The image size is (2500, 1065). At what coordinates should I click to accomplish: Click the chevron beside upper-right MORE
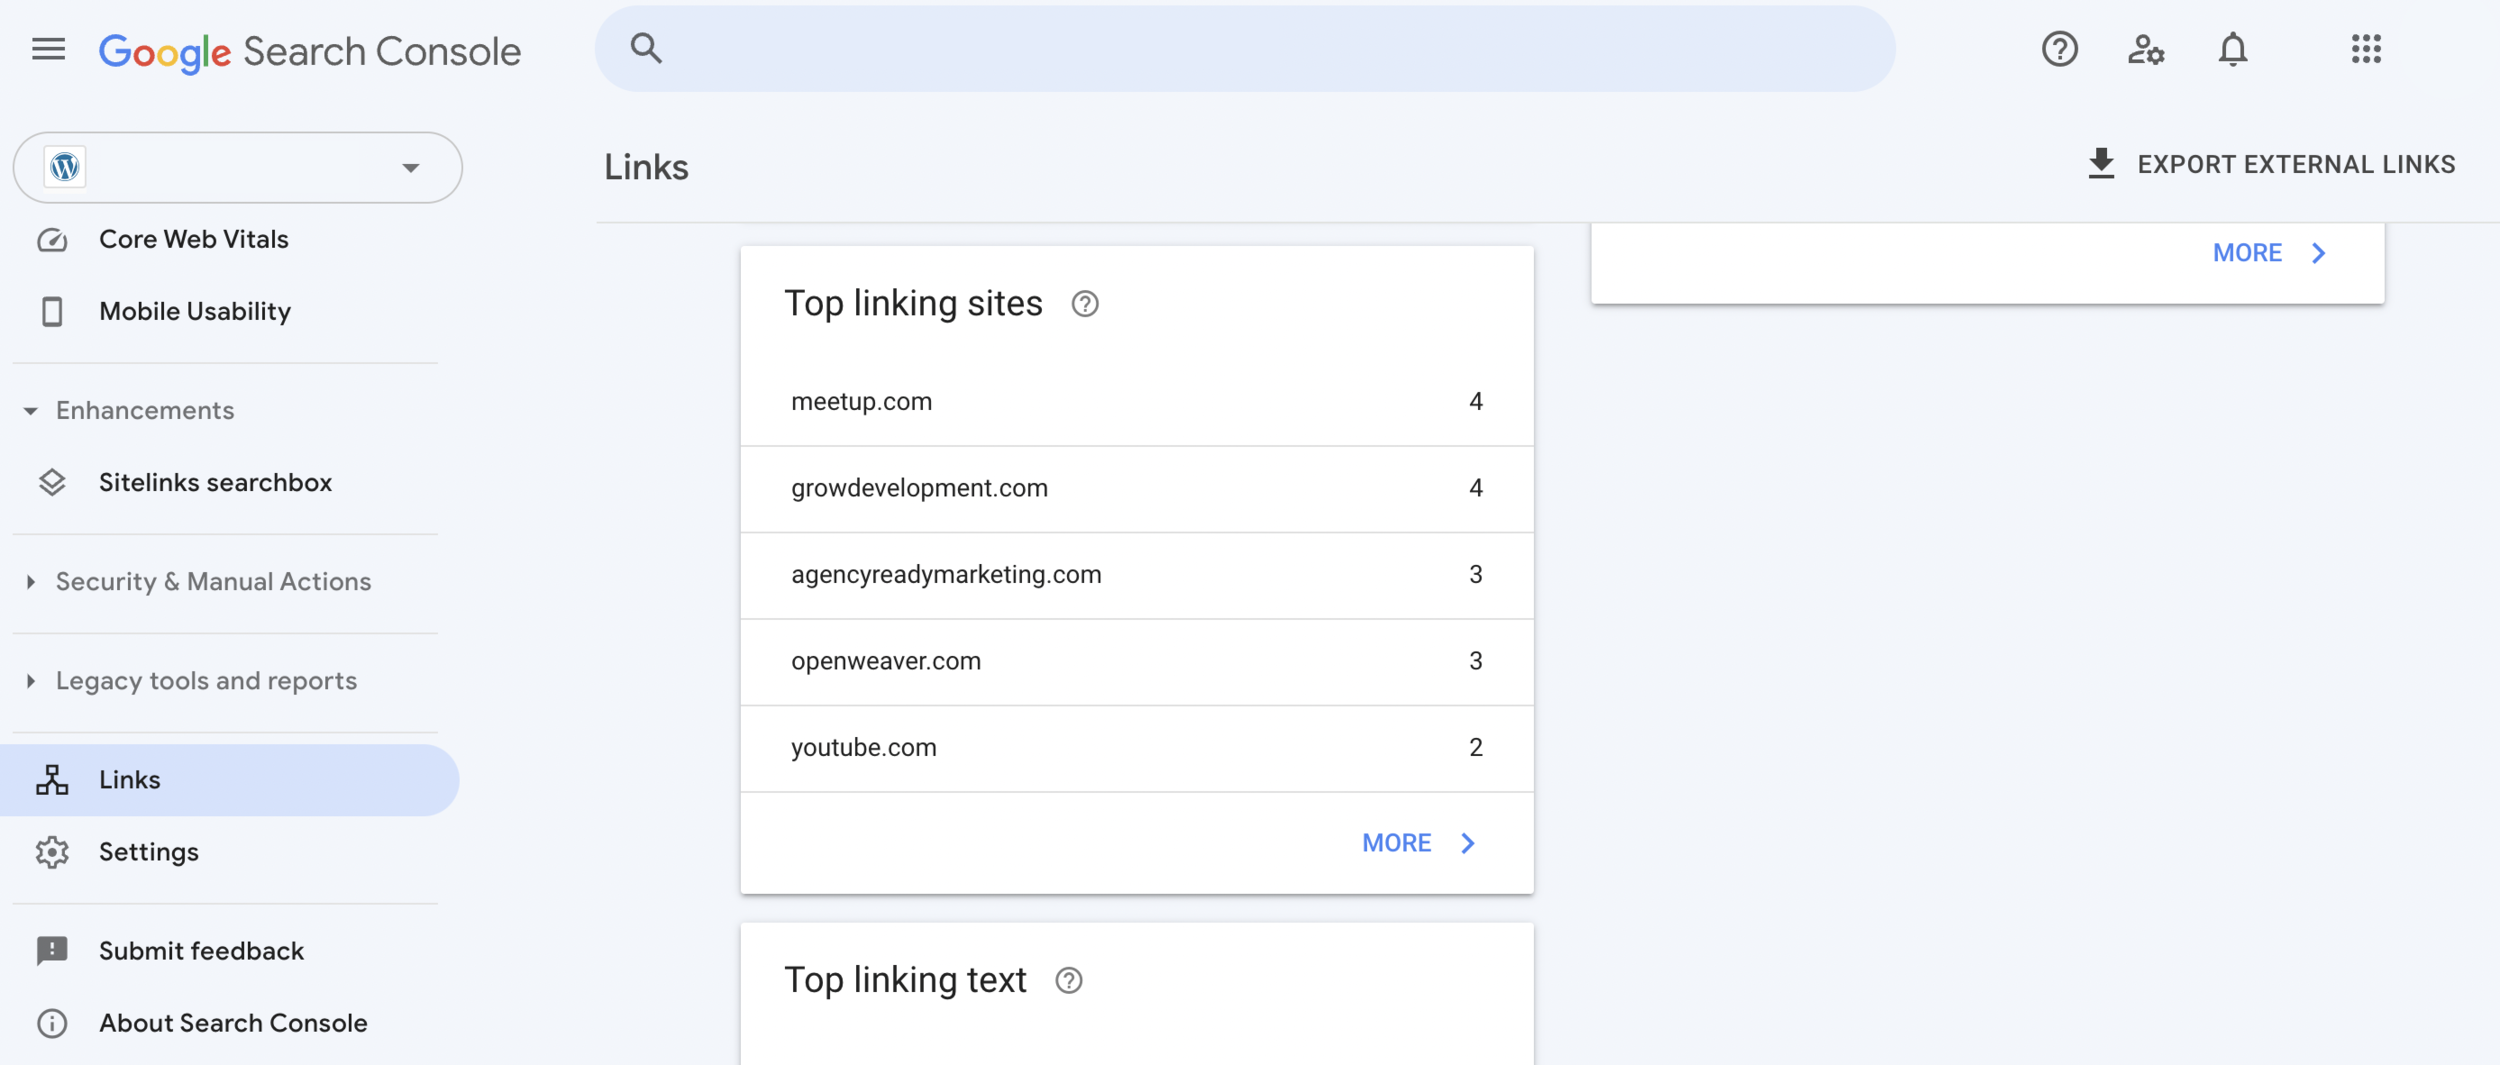pyautogui.click(x=2318, y=253)
